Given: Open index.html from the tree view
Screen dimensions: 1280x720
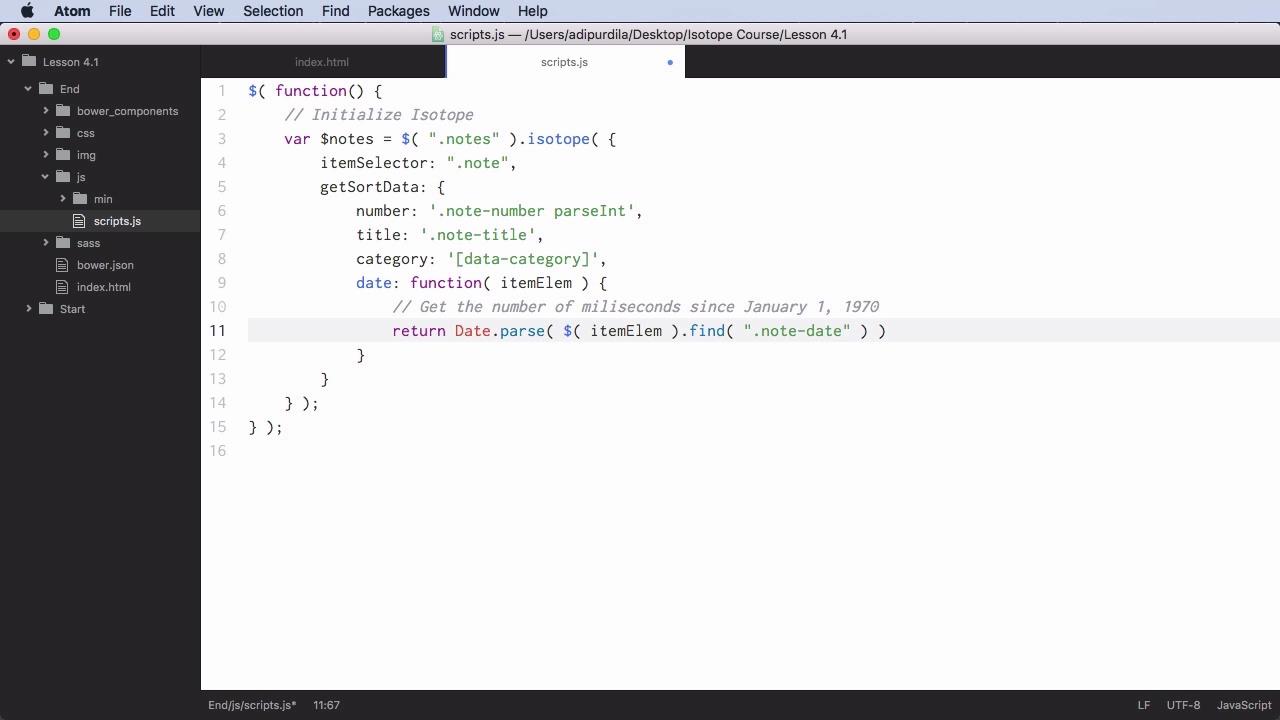Looking at the screenshot, I should coord(104,287).
